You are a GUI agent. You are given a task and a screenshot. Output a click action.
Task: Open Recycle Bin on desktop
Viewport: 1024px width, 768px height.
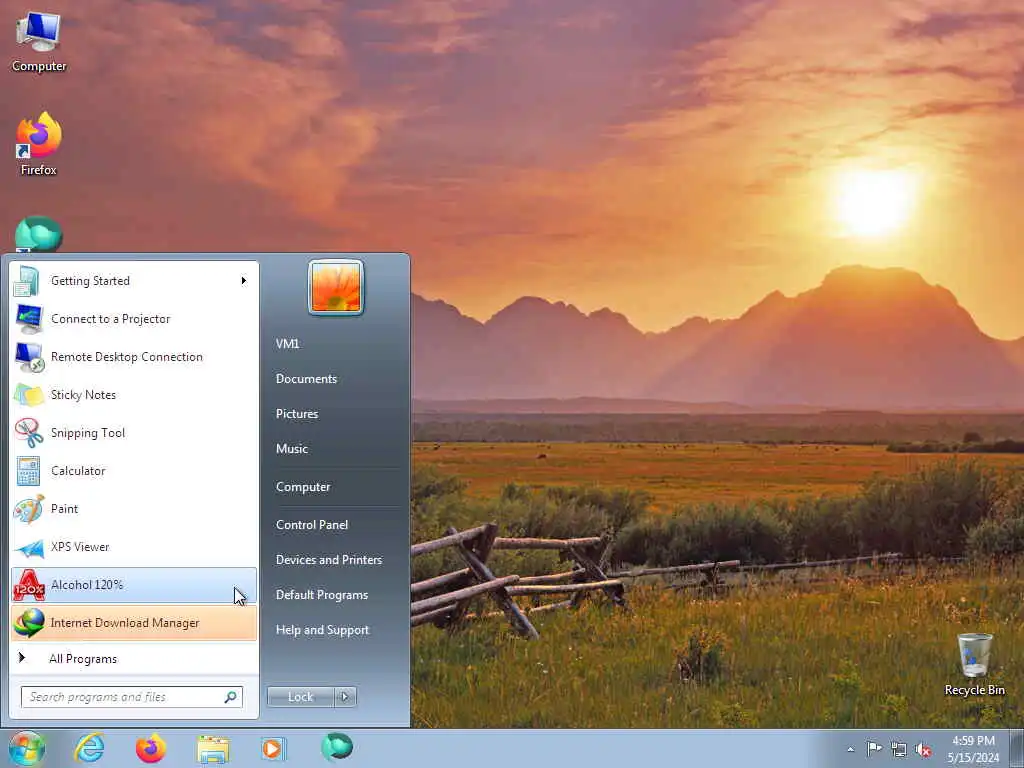(x=974, y=665)
